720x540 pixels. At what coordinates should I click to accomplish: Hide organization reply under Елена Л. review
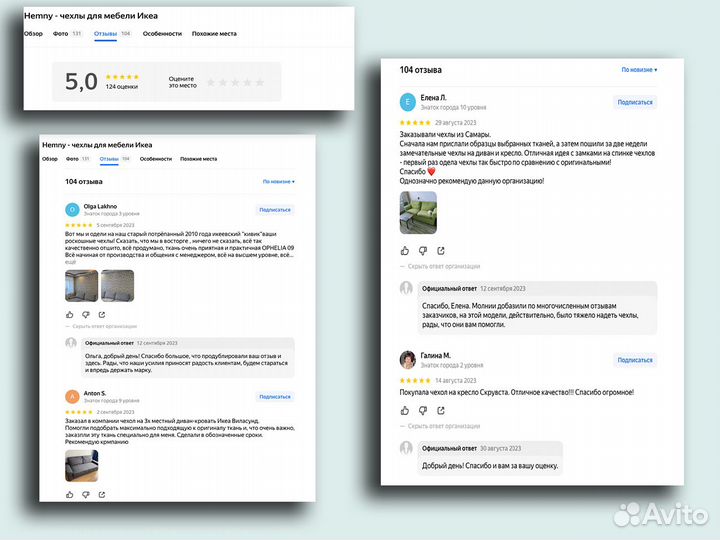[x=443, y=266]
